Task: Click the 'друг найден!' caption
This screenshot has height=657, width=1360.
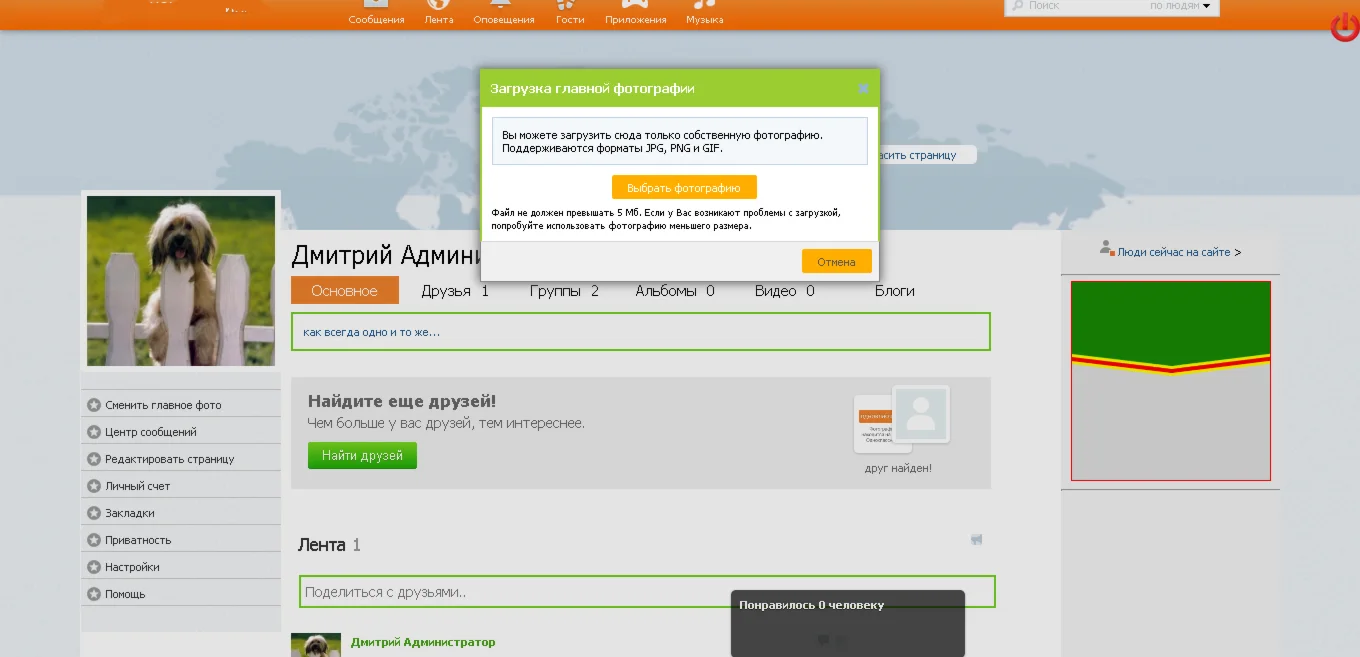Action: tap(898, 468)
